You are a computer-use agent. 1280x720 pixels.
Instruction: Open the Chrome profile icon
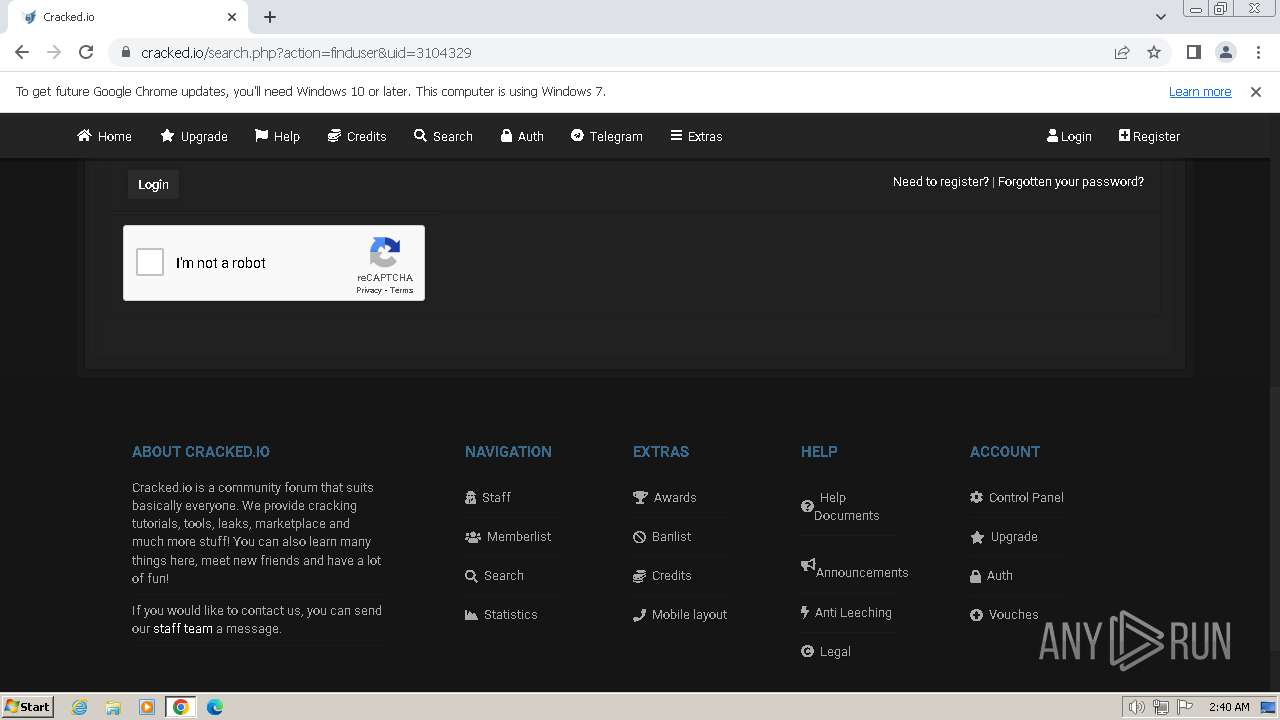(1225, 52)
